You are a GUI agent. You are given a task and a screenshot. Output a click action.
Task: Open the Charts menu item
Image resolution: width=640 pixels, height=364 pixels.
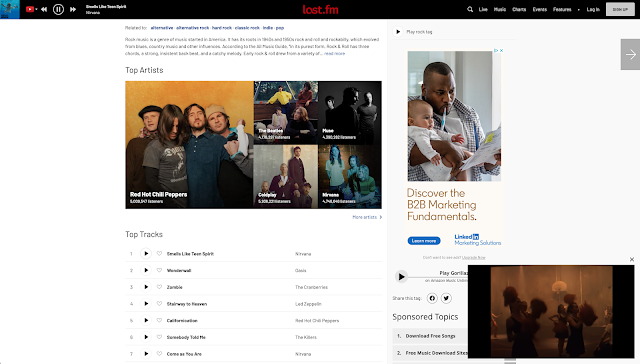click(x=519, y=9)
